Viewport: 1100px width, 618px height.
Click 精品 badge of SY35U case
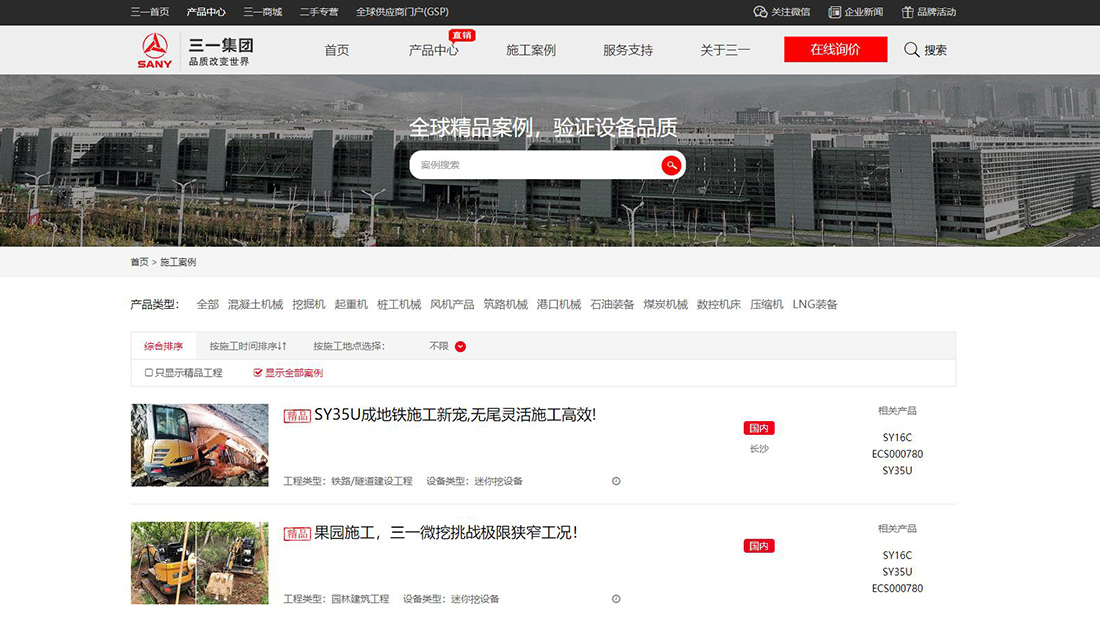click(297, 416)
